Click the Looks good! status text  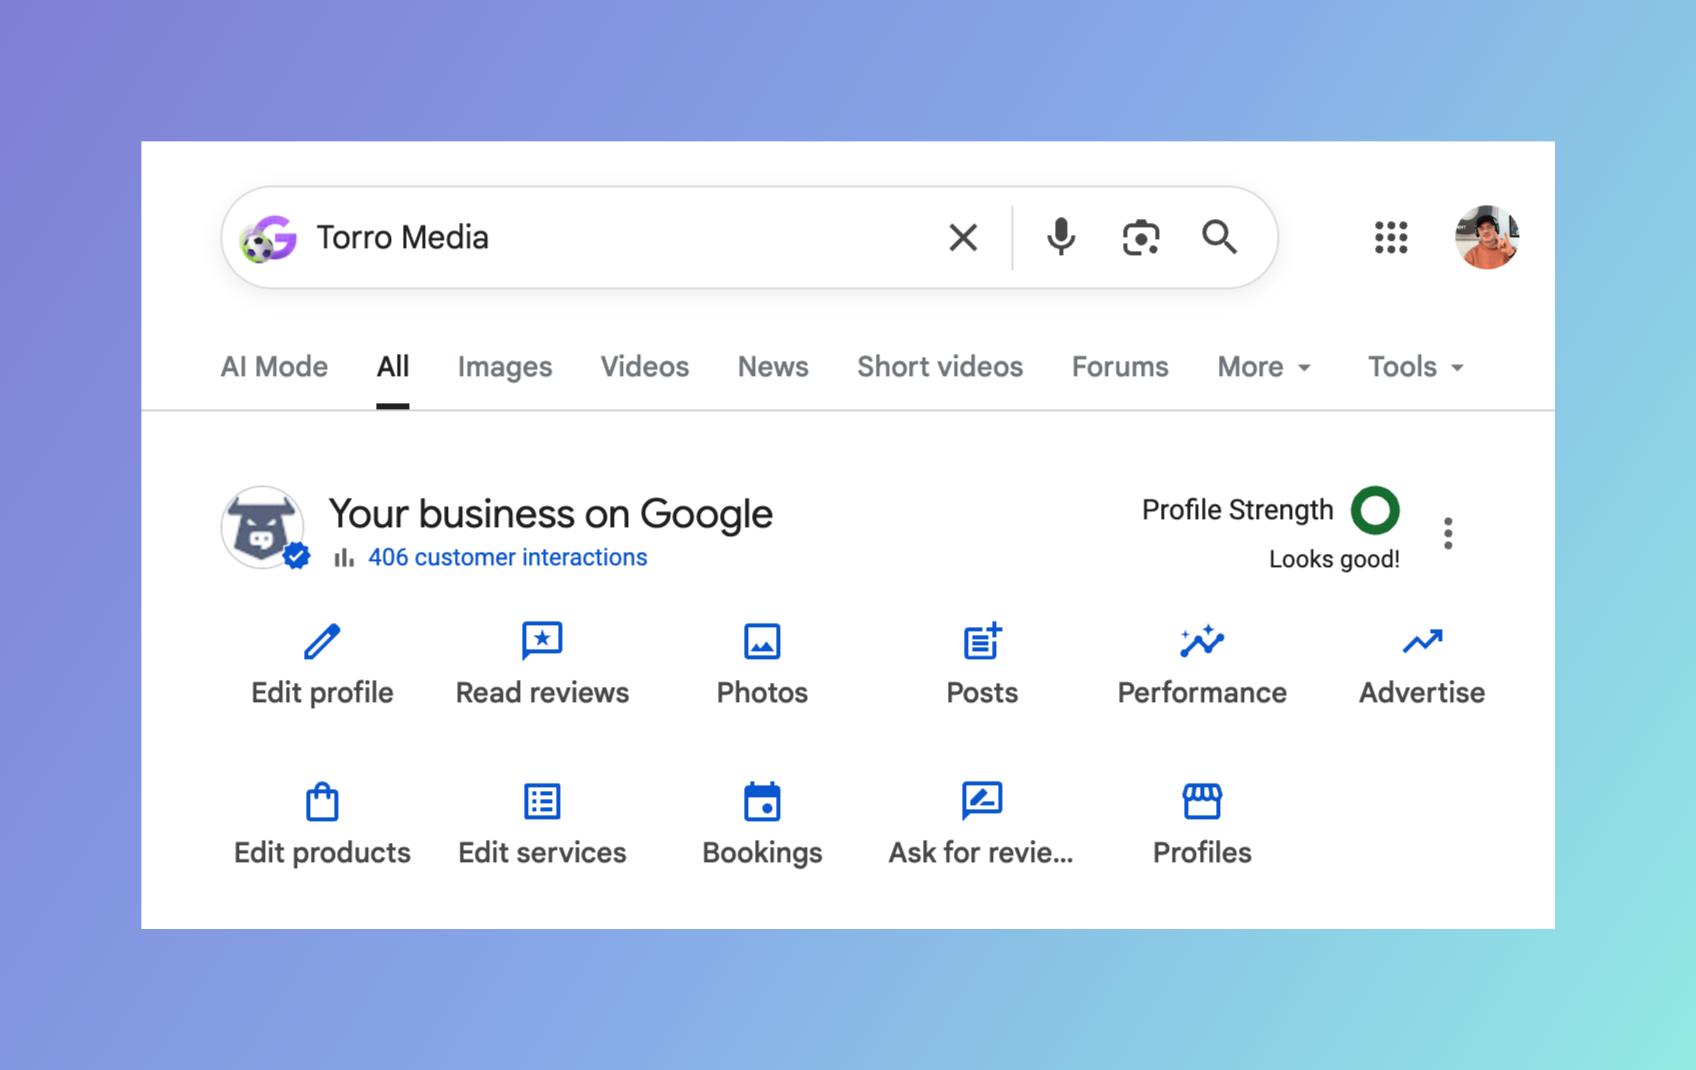coord(1334,559)
